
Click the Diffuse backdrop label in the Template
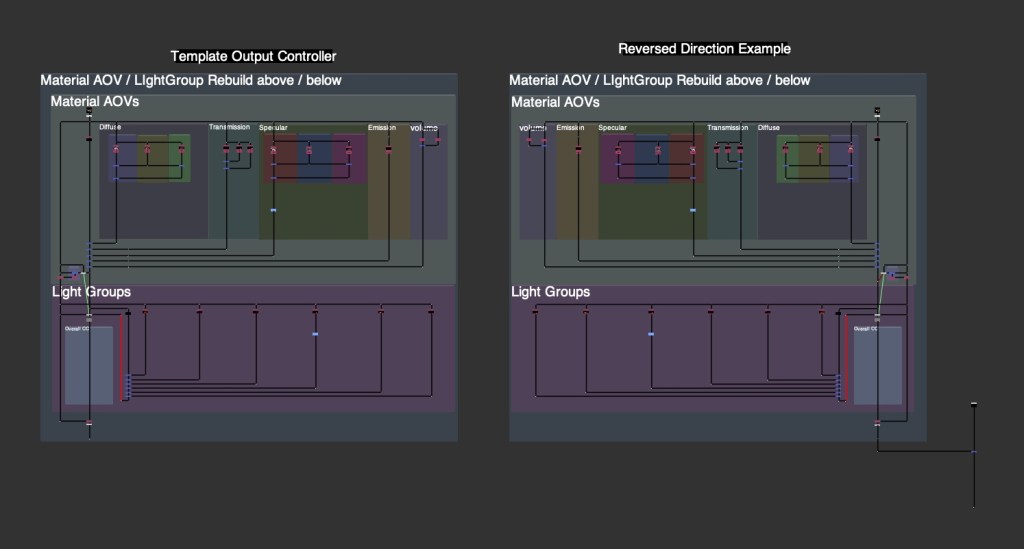coord(110,127)
